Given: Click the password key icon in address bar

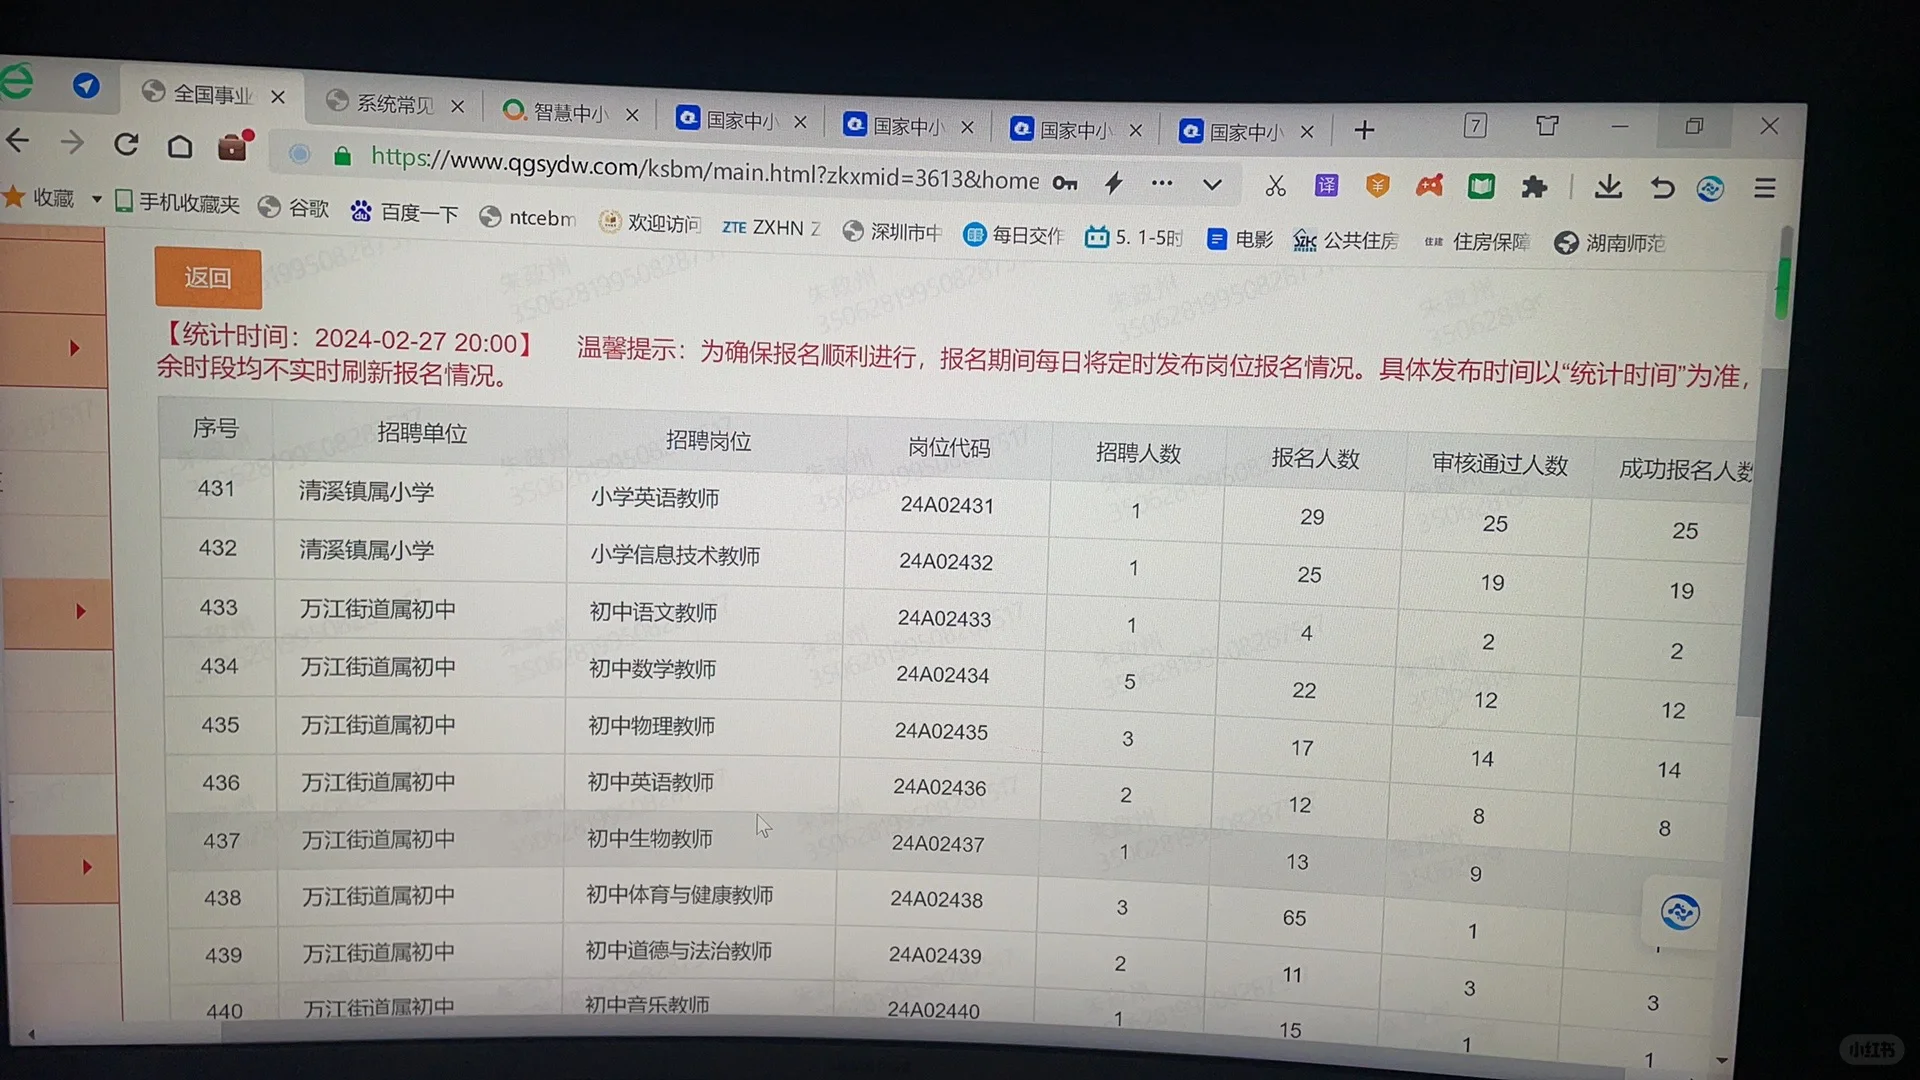Looking at the screenshot, I should pyautogui.click(x=1065, y=183).
